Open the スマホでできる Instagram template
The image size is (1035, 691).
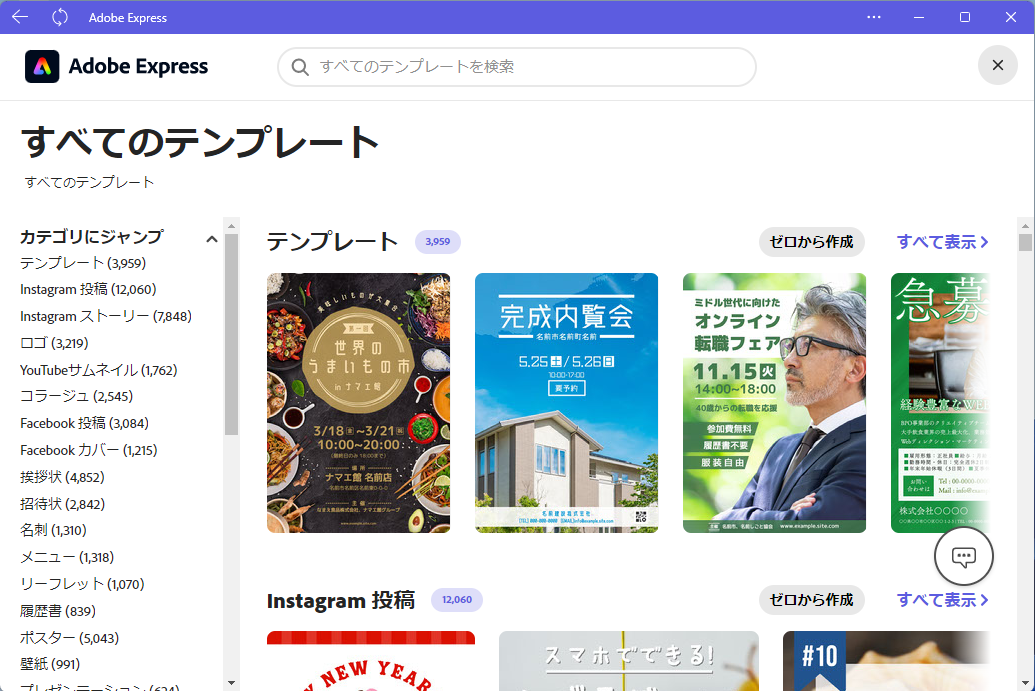(x=629, y=661)
